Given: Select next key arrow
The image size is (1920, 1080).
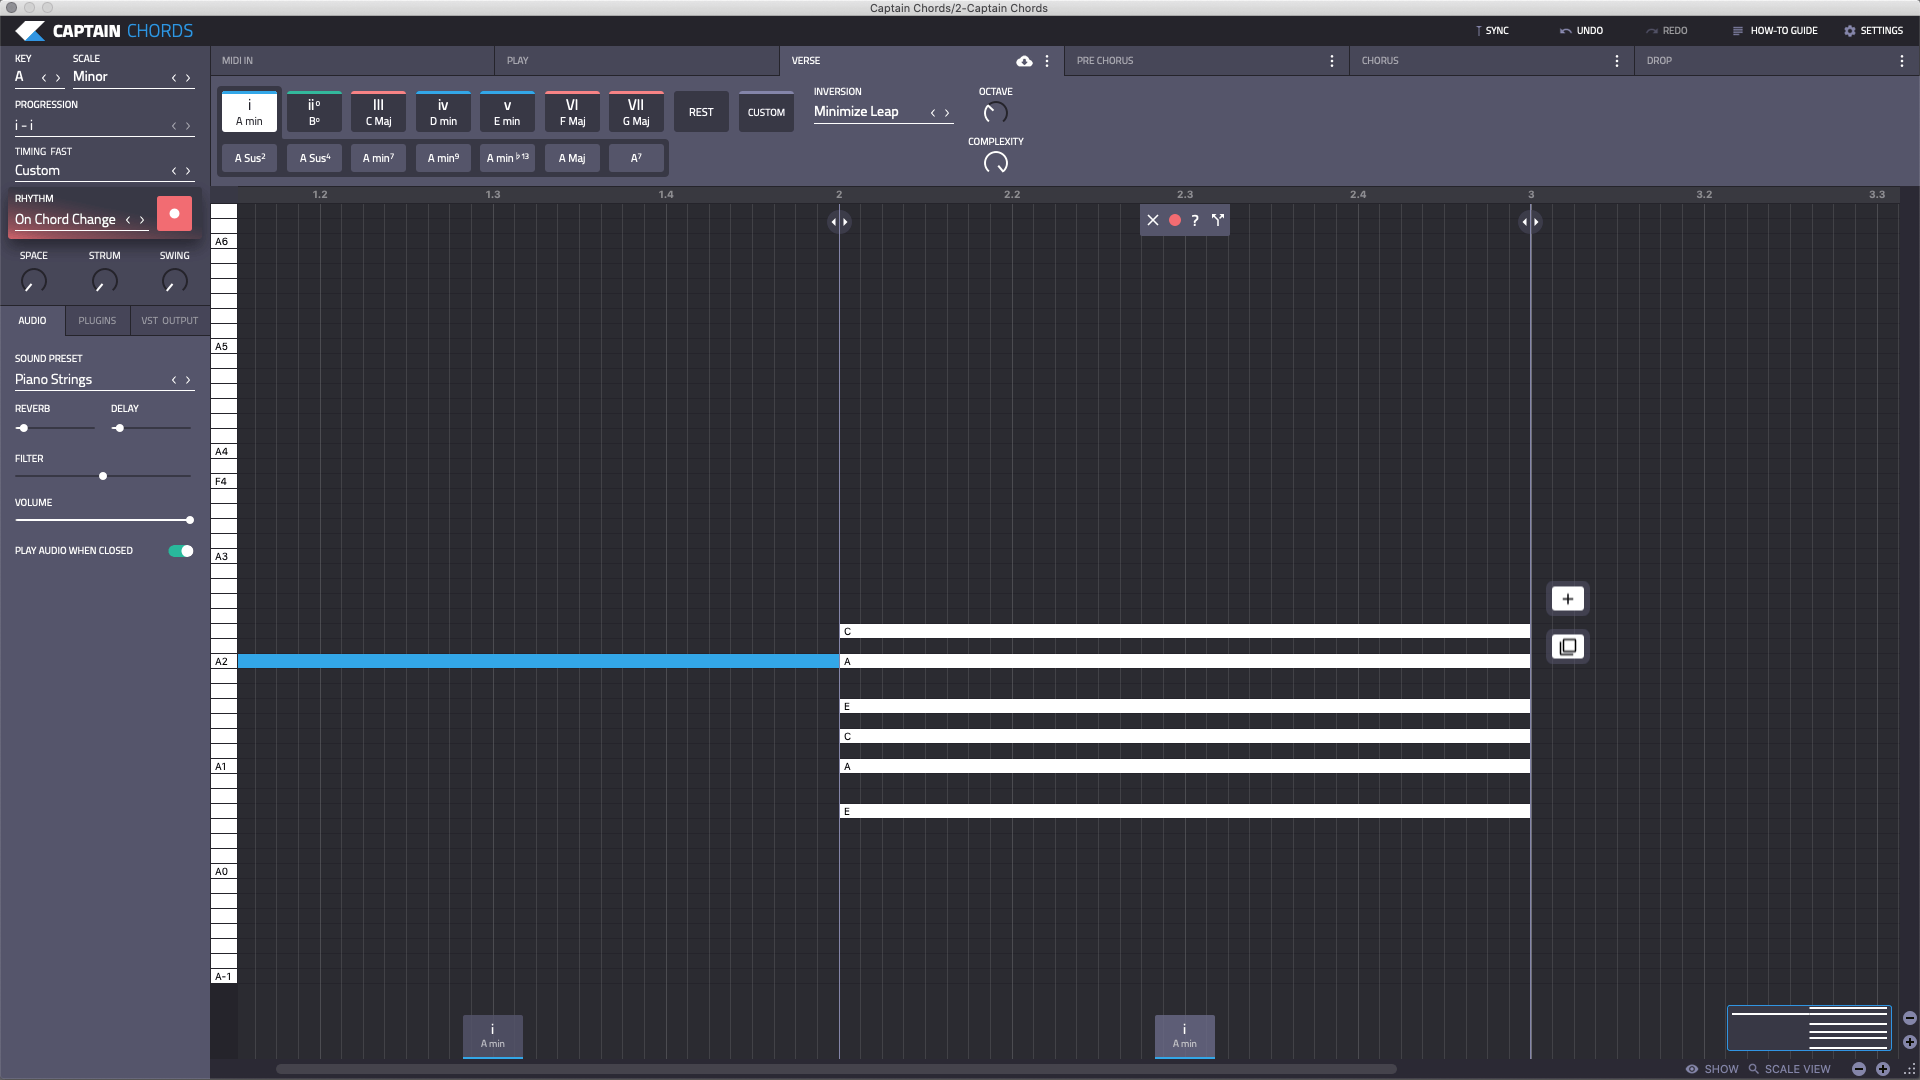Looking at the screenshot, I should tap(58, 78).
